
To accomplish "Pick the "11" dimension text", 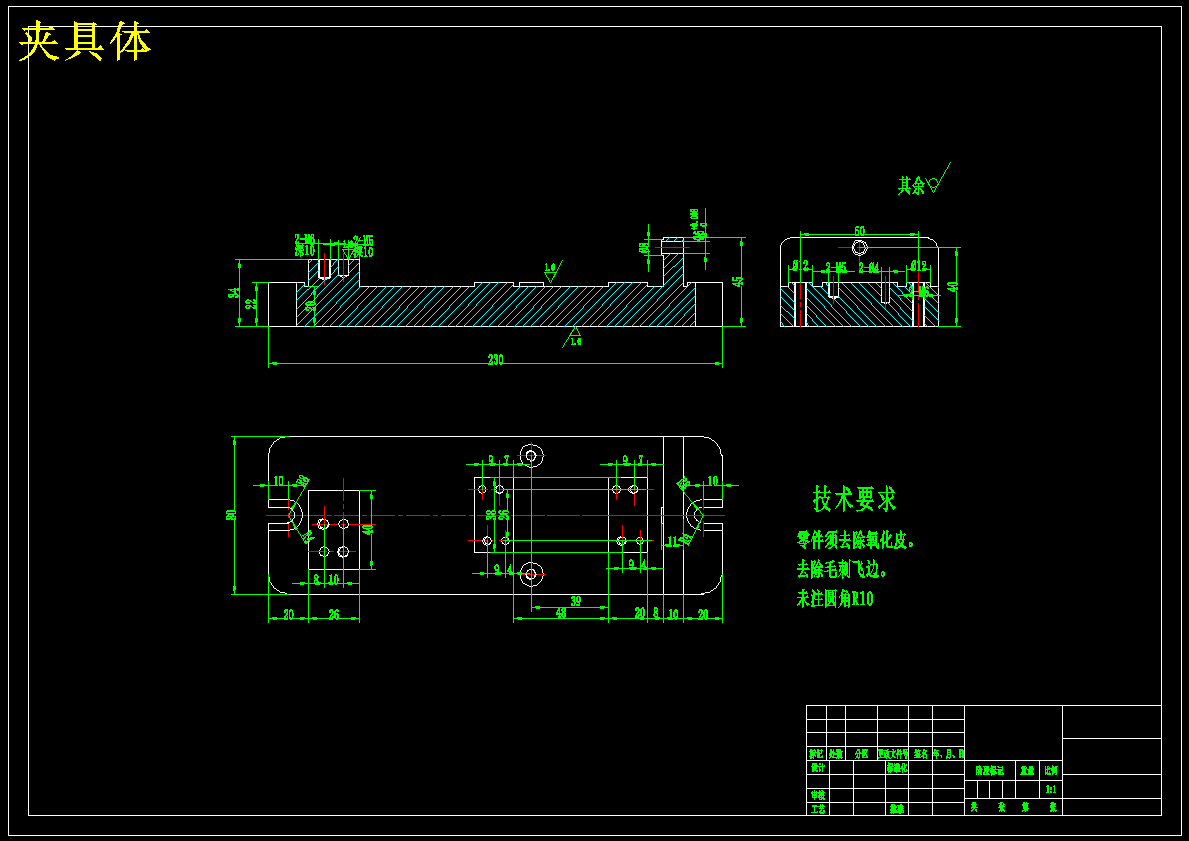I will [672, 541].
